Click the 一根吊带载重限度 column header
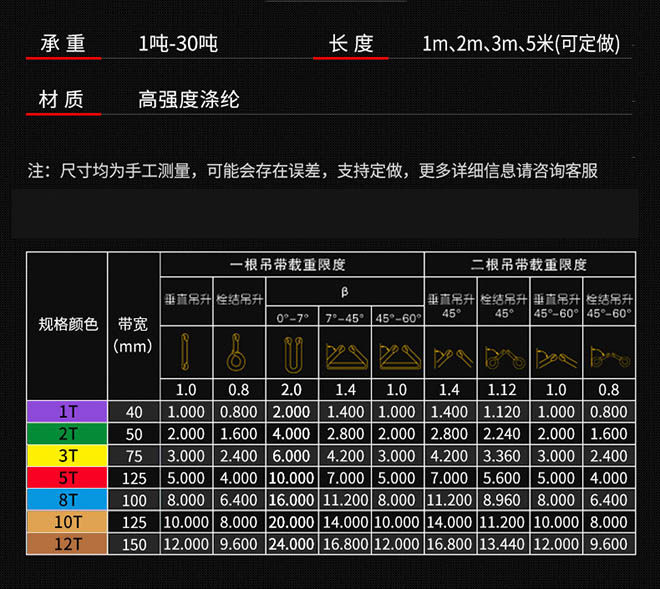660x589 pixels. (x=292, y=265)
